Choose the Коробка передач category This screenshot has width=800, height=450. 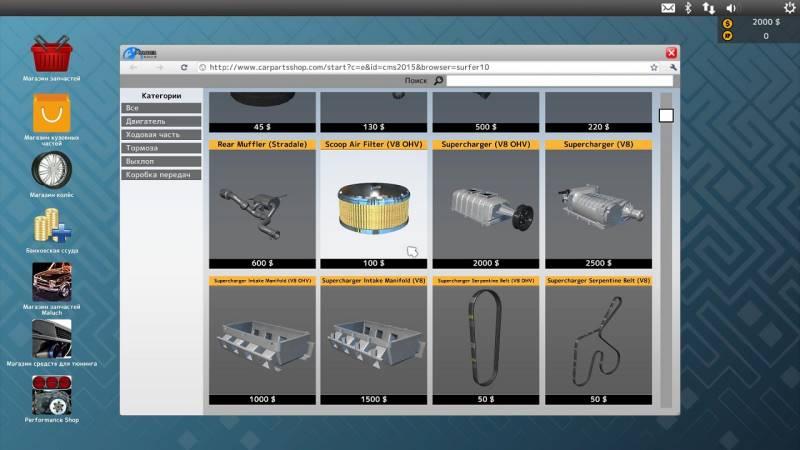pos(161,175)
